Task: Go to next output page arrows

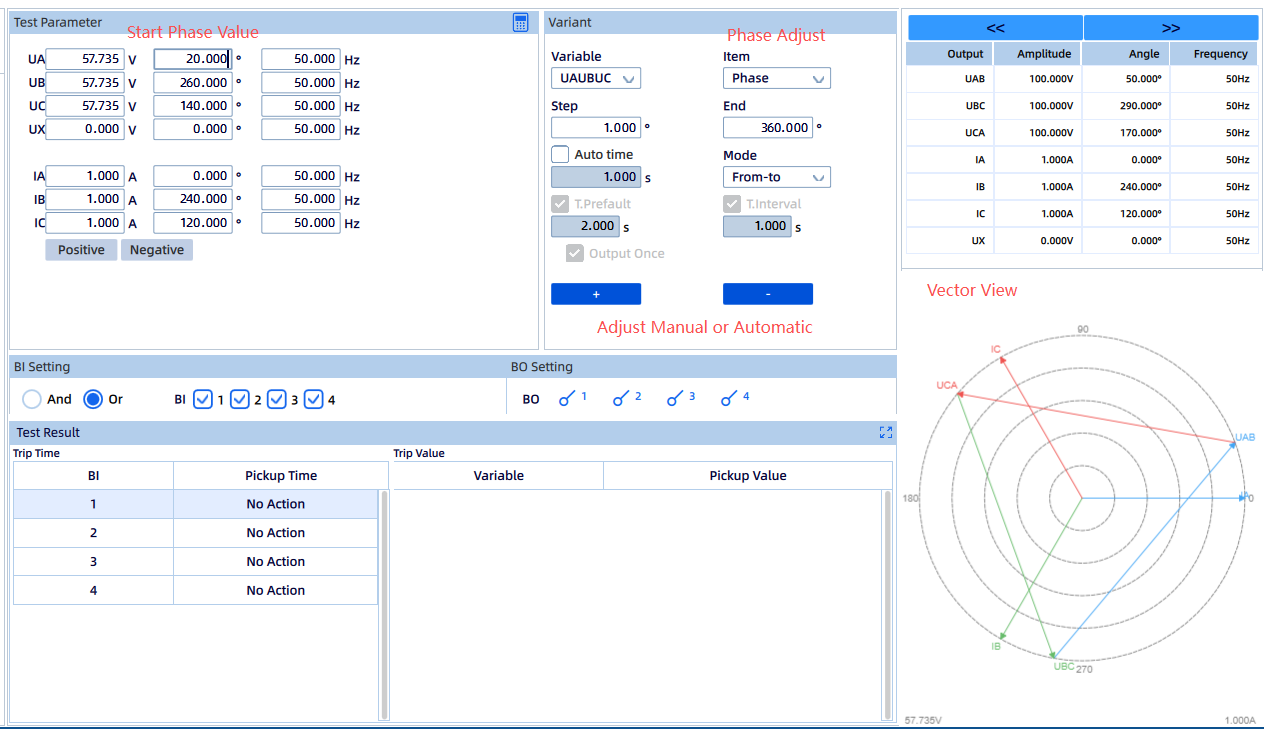Action: click(x=1170, y=28)
